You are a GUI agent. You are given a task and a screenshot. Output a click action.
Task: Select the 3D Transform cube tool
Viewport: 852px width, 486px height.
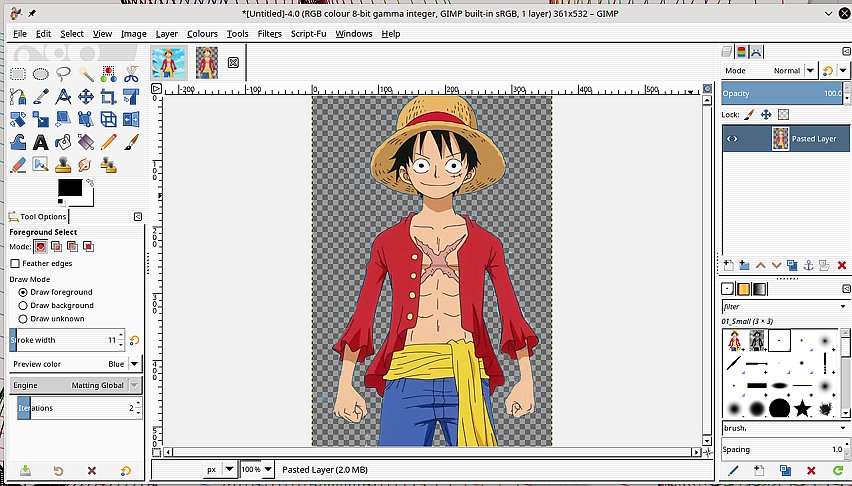pos(108,119)
